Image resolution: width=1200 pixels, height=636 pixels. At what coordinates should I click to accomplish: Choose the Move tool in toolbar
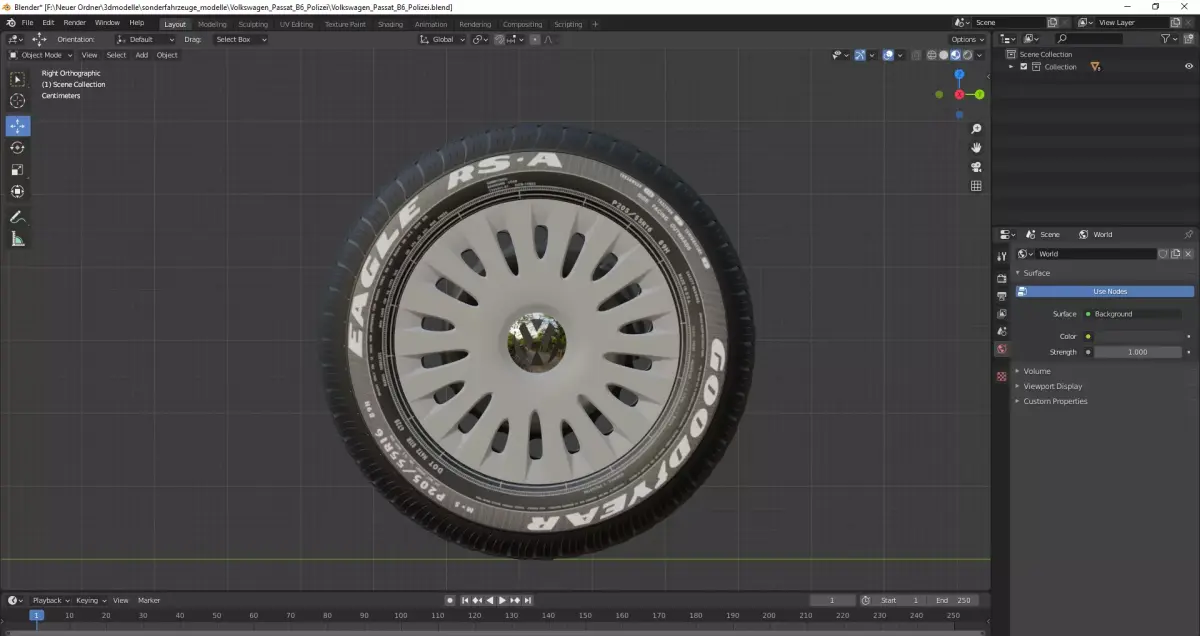tap(17, 126)
